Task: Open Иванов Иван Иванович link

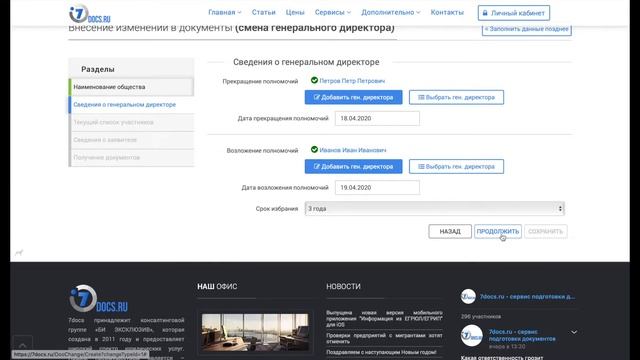Action: 352,150
